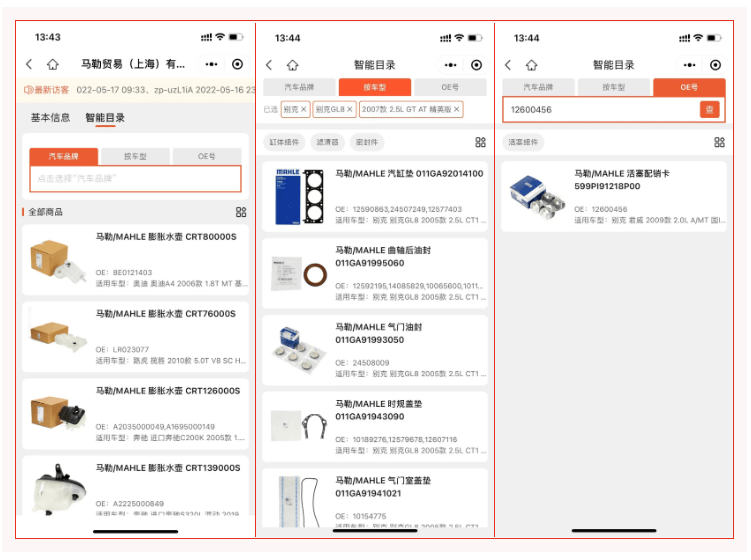Toggle grid view icon beside 活塞组件 chip
751x560 pixels.
(x=719, y=142)
